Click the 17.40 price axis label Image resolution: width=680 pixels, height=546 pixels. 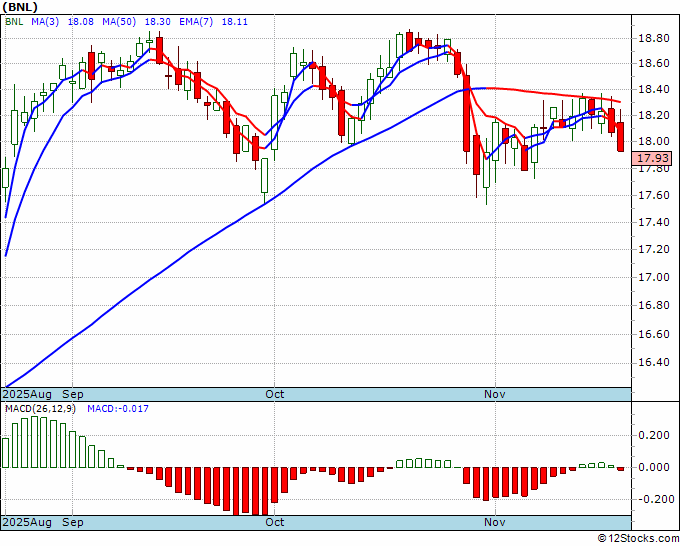[654, 222]
